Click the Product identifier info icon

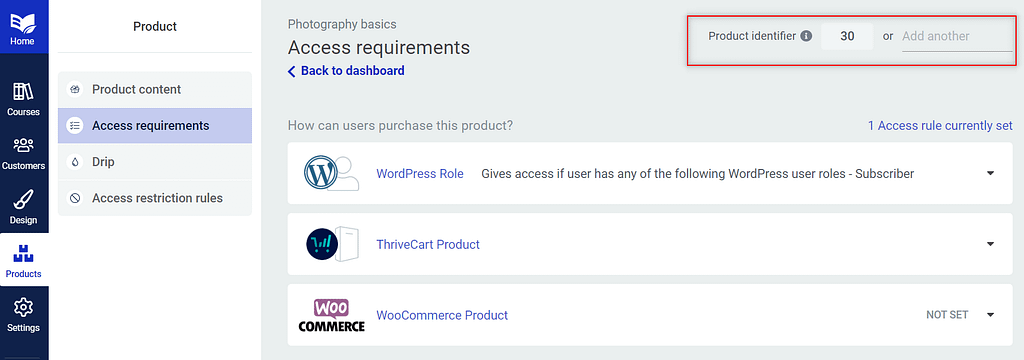(x=807, y=36)
